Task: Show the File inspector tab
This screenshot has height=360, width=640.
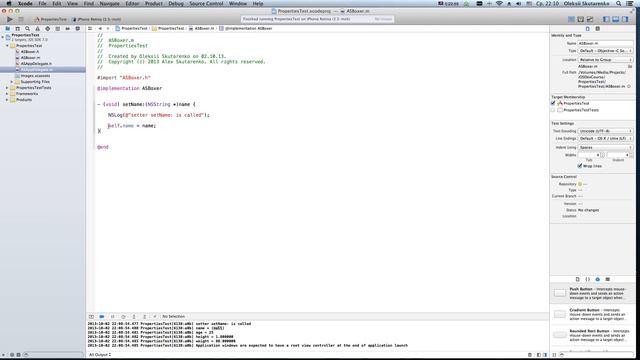Action: click(587, 29)
